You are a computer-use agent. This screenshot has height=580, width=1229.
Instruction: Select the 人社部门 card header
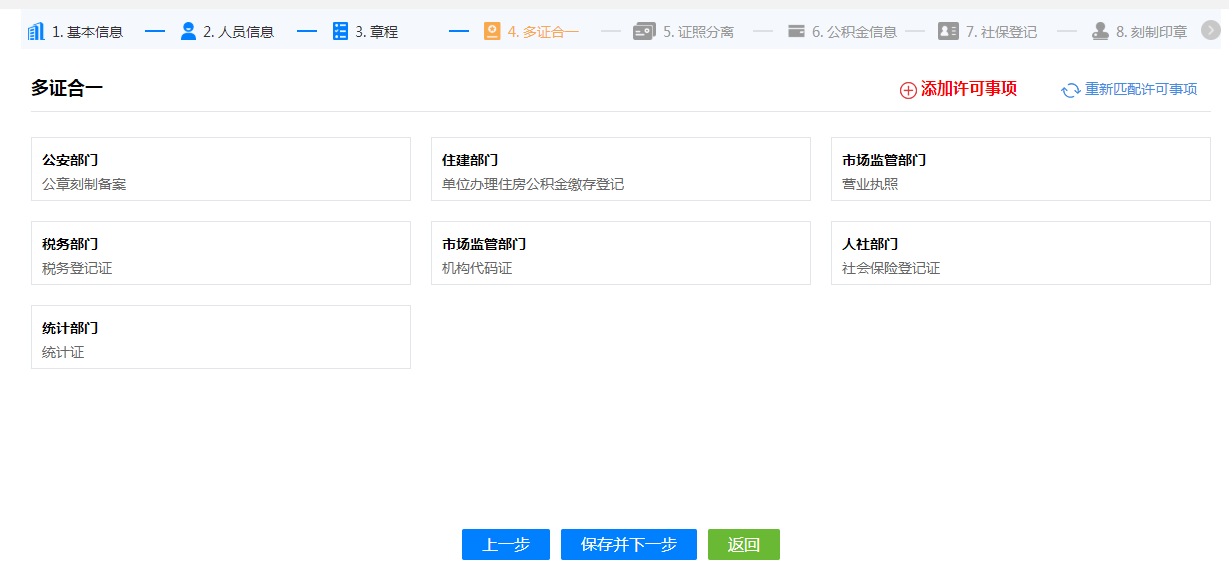870,244
